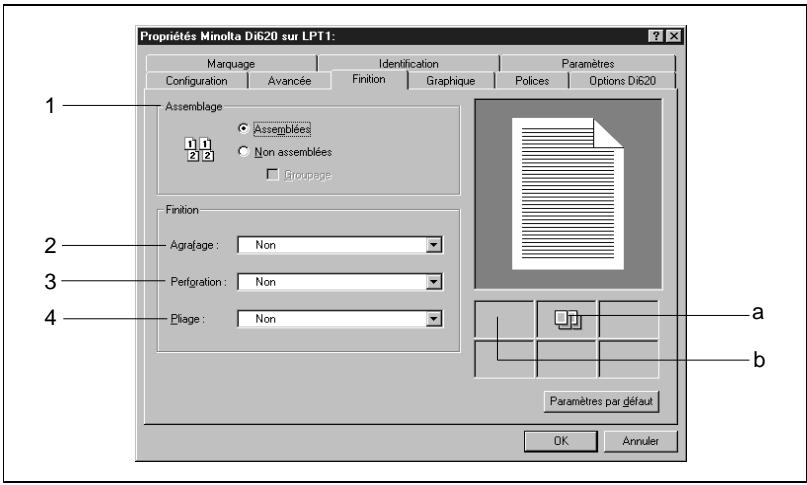Click the Annuler button
The width and height of the screenshot is (807, 485).
(640, 441)
